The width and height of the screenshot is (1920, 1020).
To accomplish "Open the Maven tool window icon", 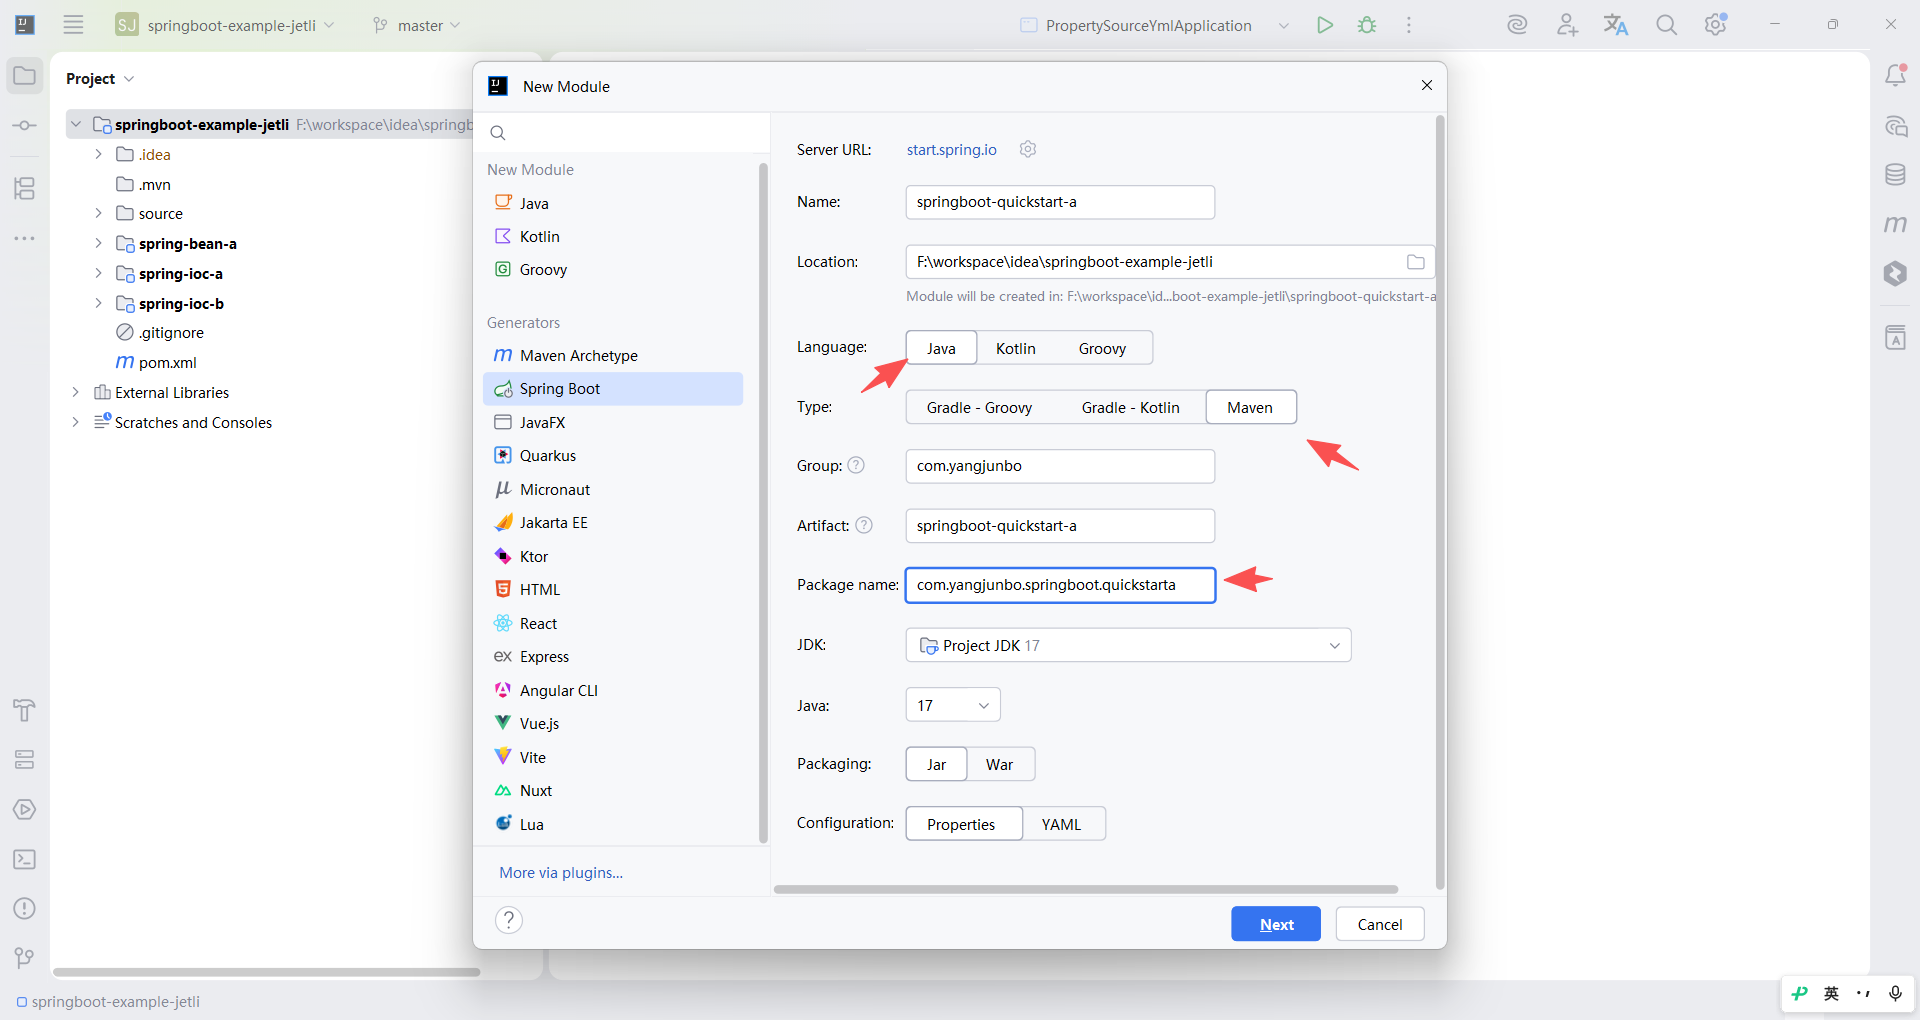I will pos(1895,224).
